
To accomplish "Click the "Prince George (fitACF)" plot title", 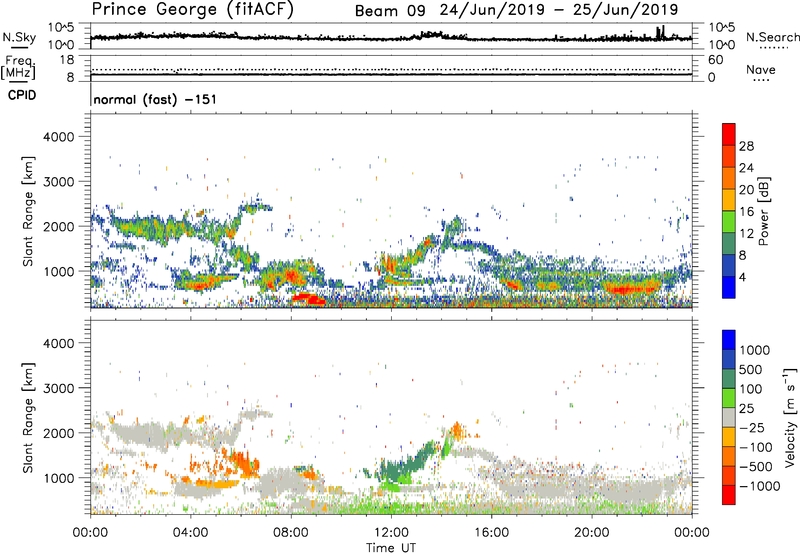I will (193, 9).
